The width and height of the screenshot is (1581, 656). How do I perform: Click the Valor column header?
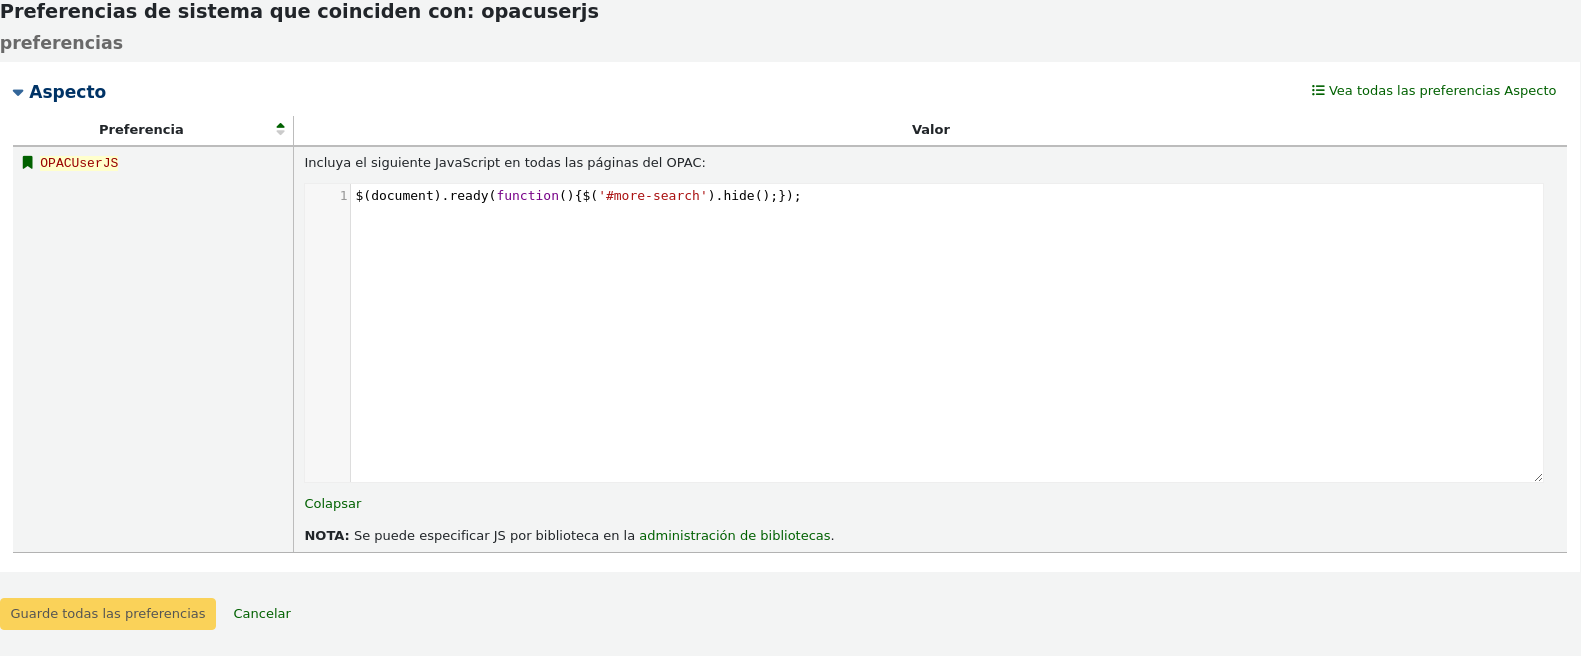930,130
